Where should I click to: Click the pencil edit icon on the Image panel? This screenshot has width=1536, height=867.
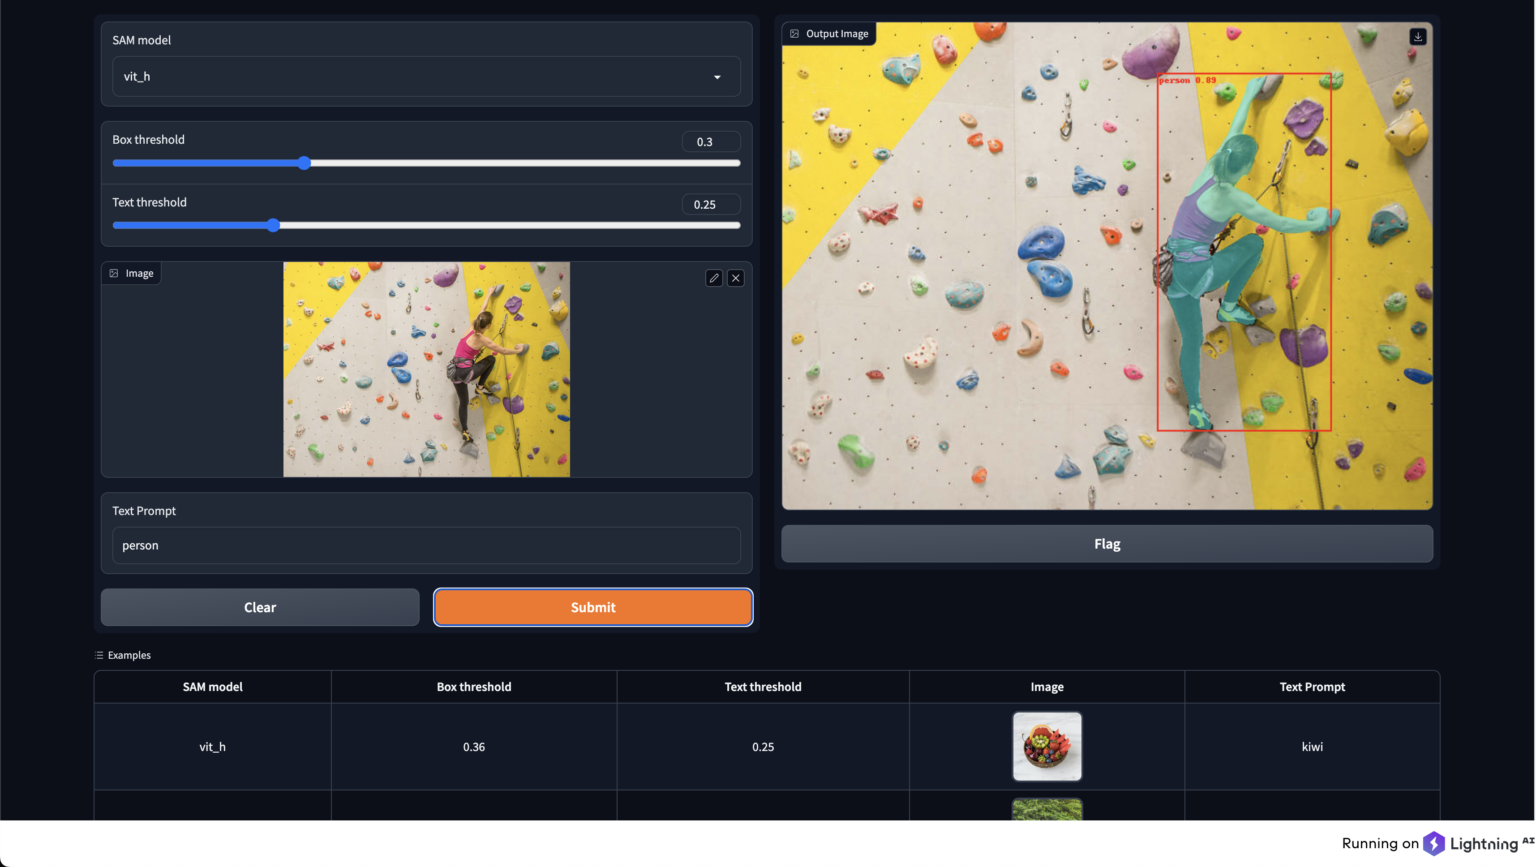[x=712, y=277]
